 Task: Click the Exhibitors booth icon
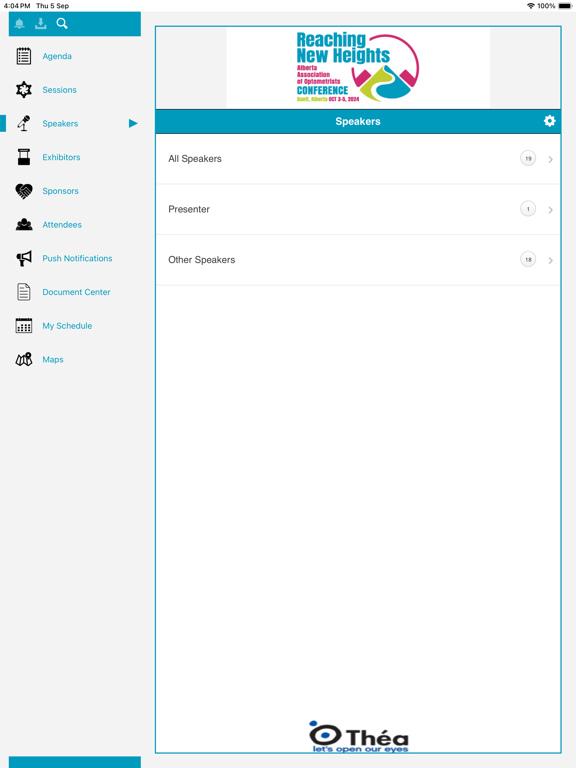tap(24, 157)
